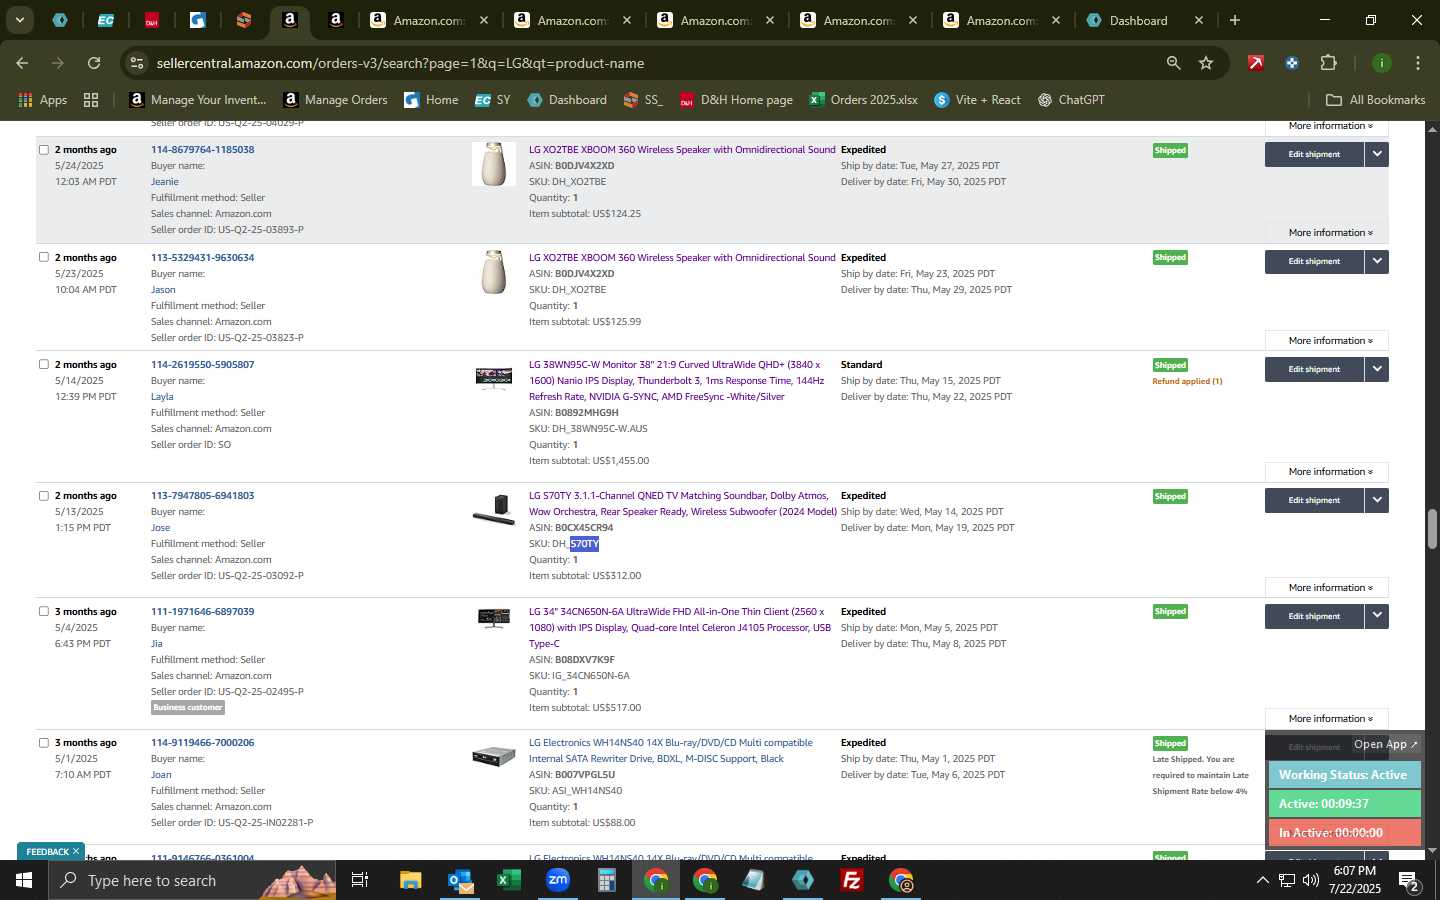Click the Task View taskbar icon

360,880
